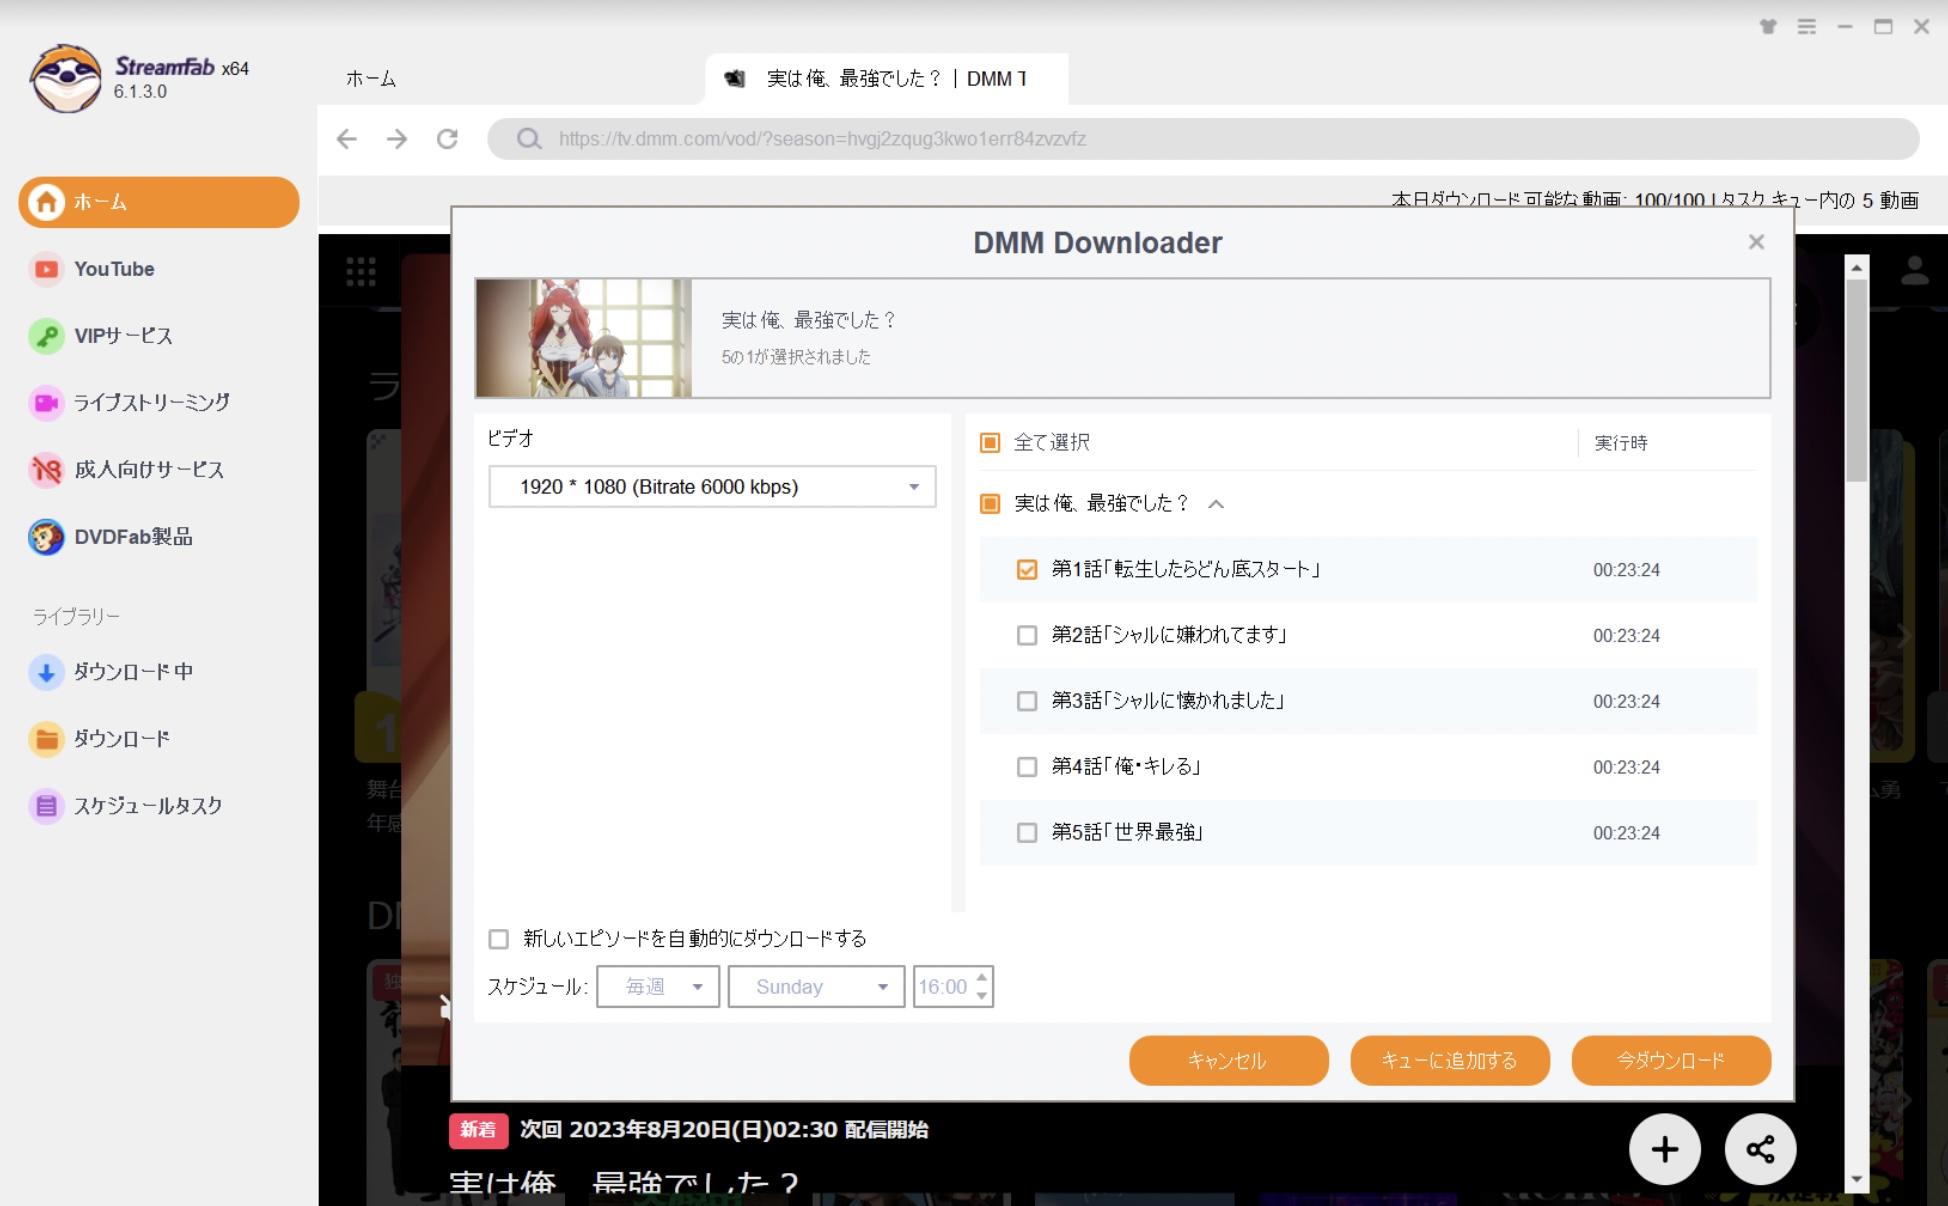Uncheck episode 1 checkbox
The height and width of the screenshot is (1206, 1948).
pyautogui.click(x=1027, y=569)
